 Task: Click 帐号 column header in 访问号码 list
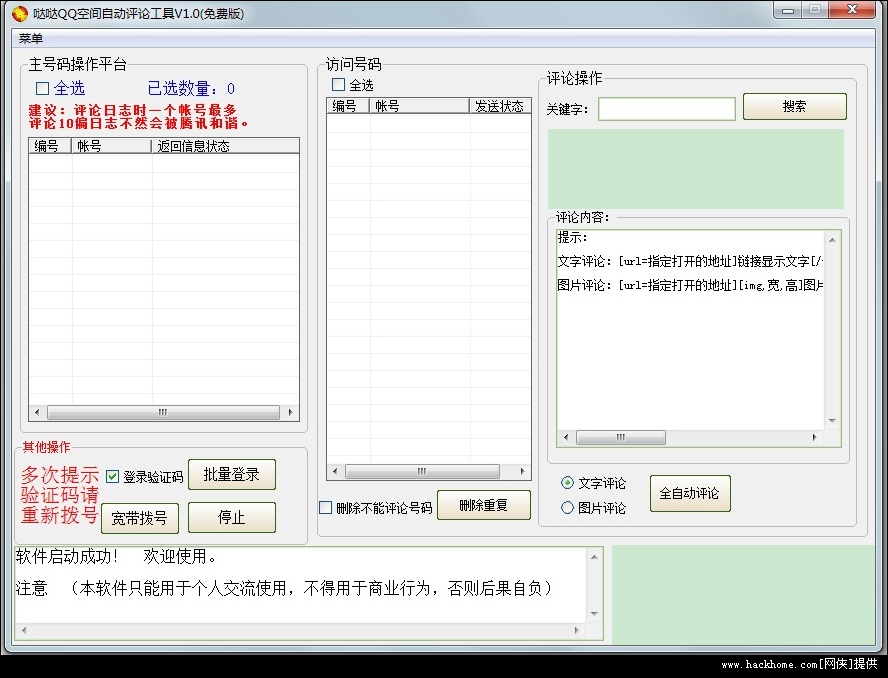(419, 106)
